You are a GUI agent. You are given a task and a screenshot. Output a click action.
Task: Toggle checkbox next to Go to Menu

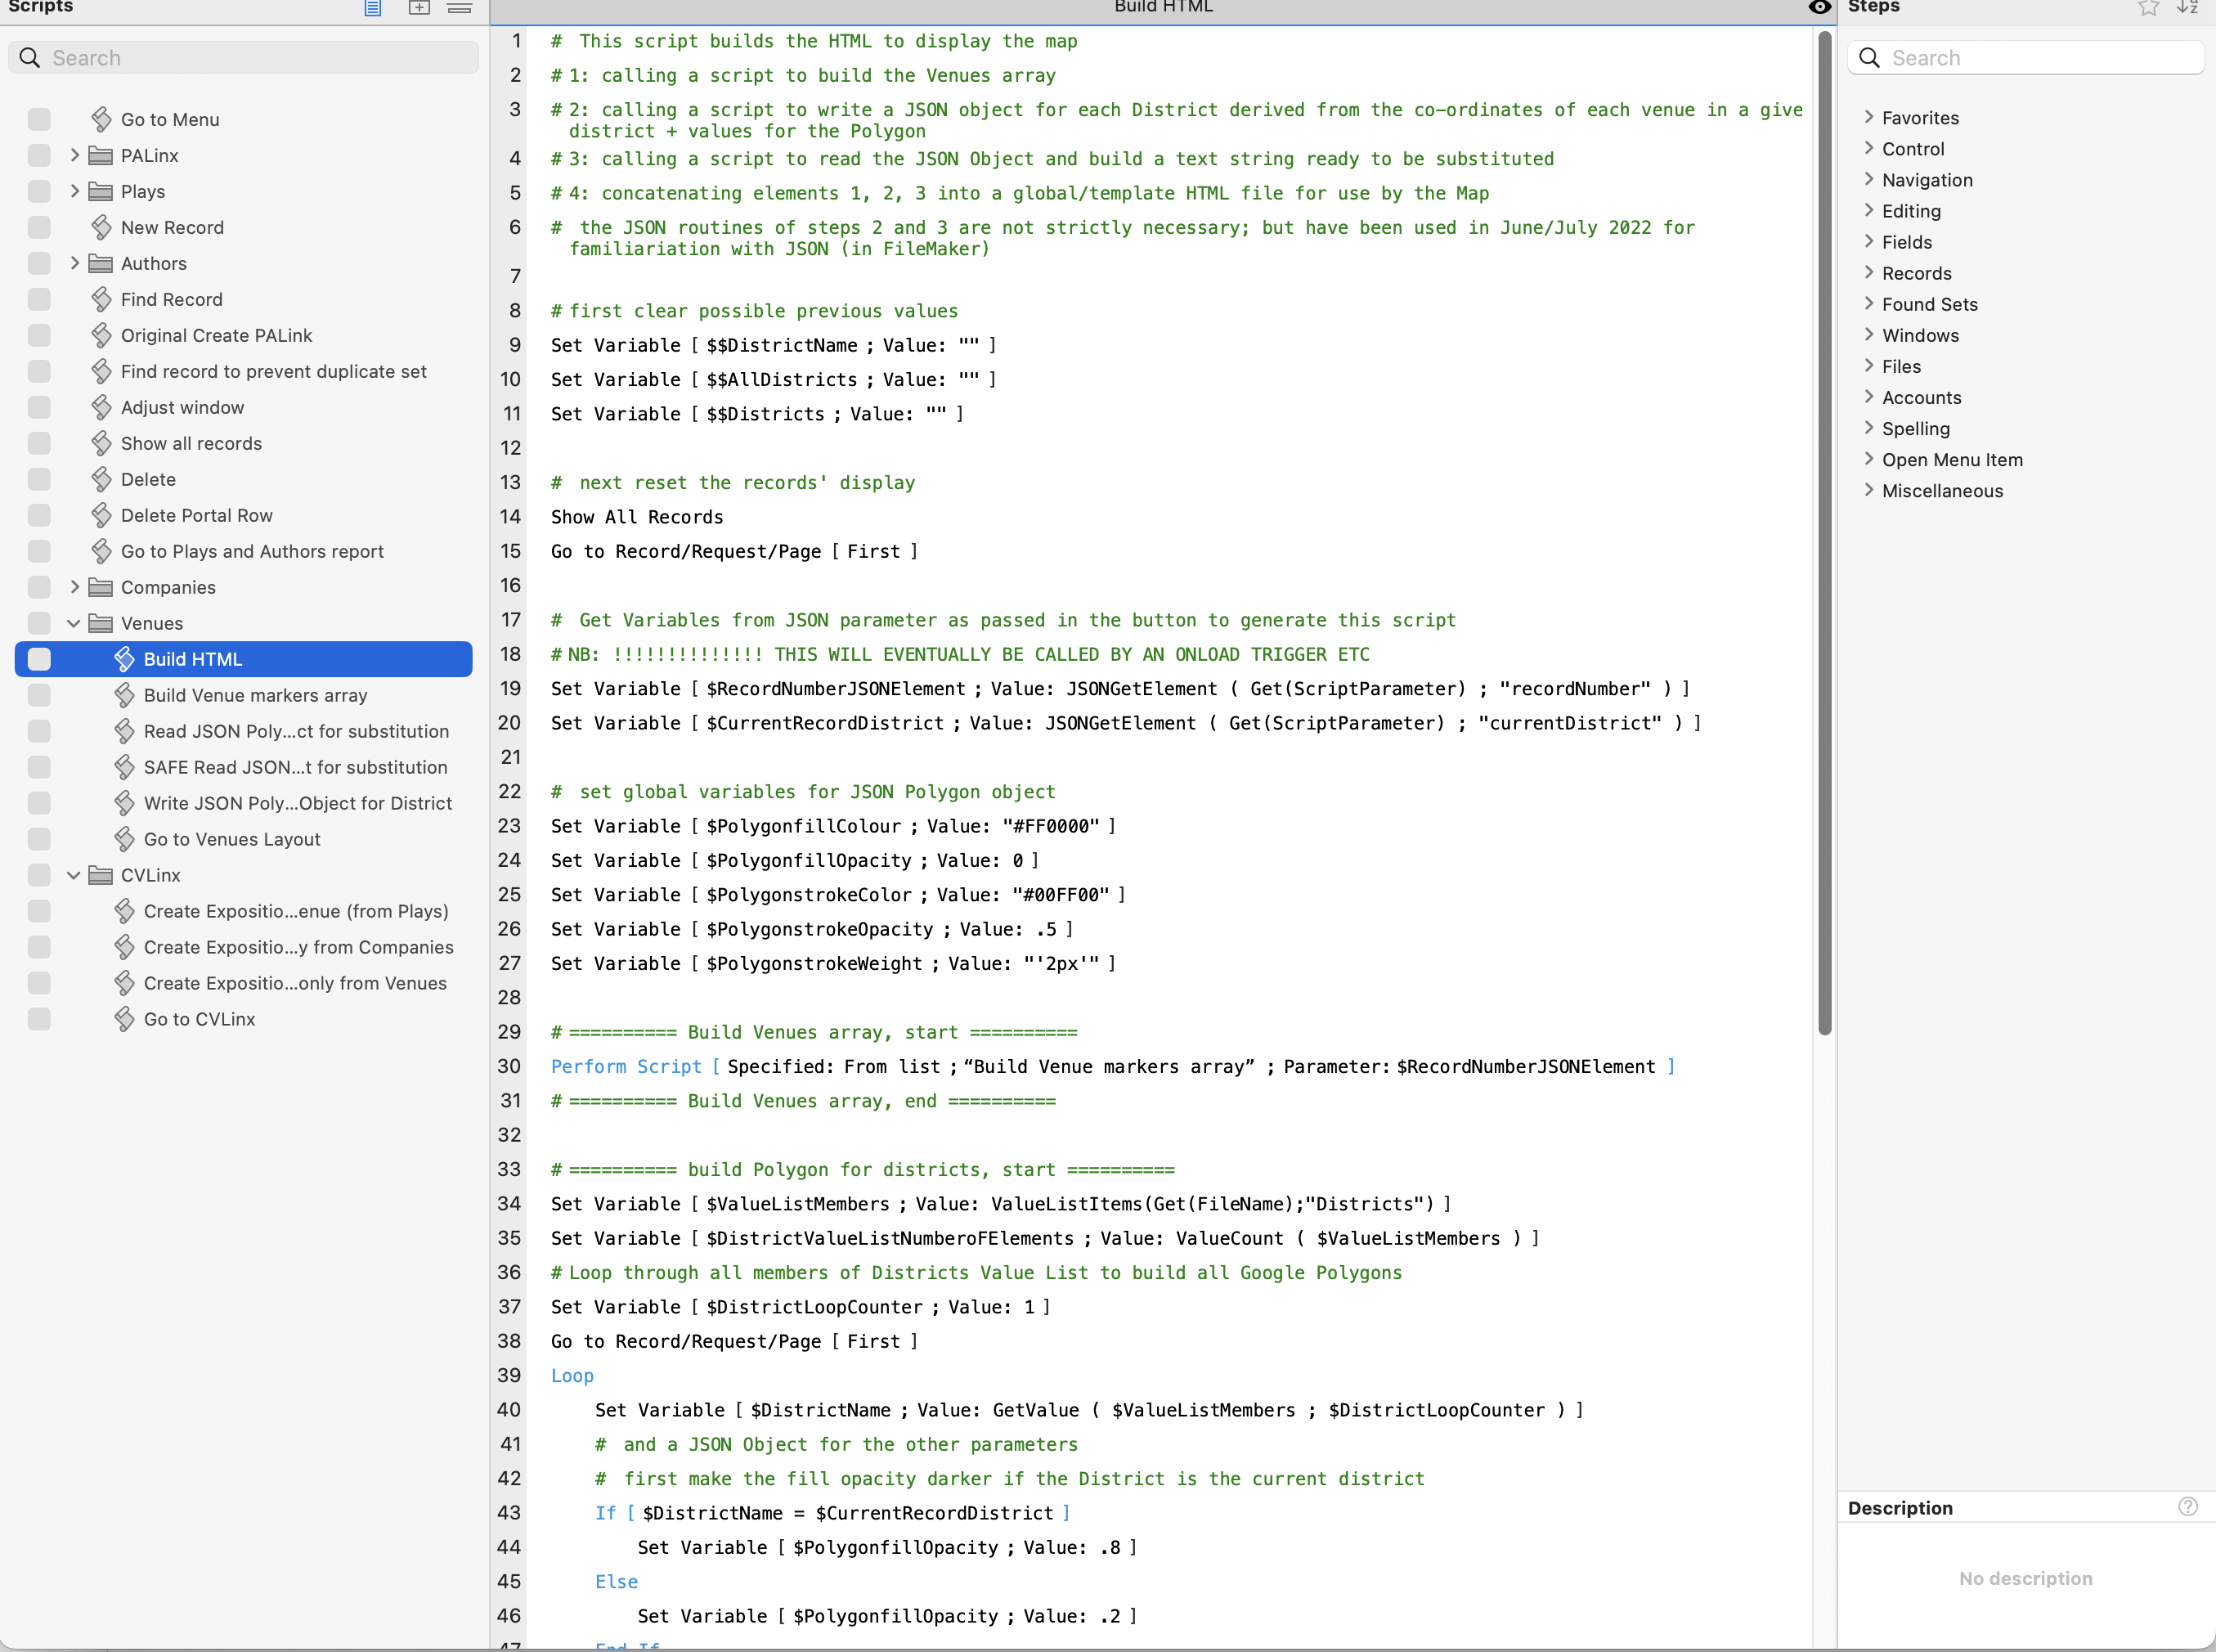(40, 120)
